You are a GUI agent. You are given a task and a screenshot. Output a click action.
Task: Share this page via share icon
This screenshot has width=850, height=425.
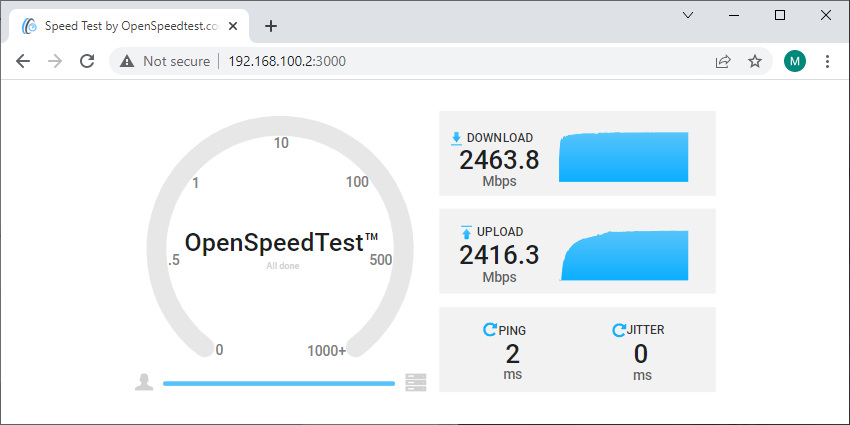[723, 61]
